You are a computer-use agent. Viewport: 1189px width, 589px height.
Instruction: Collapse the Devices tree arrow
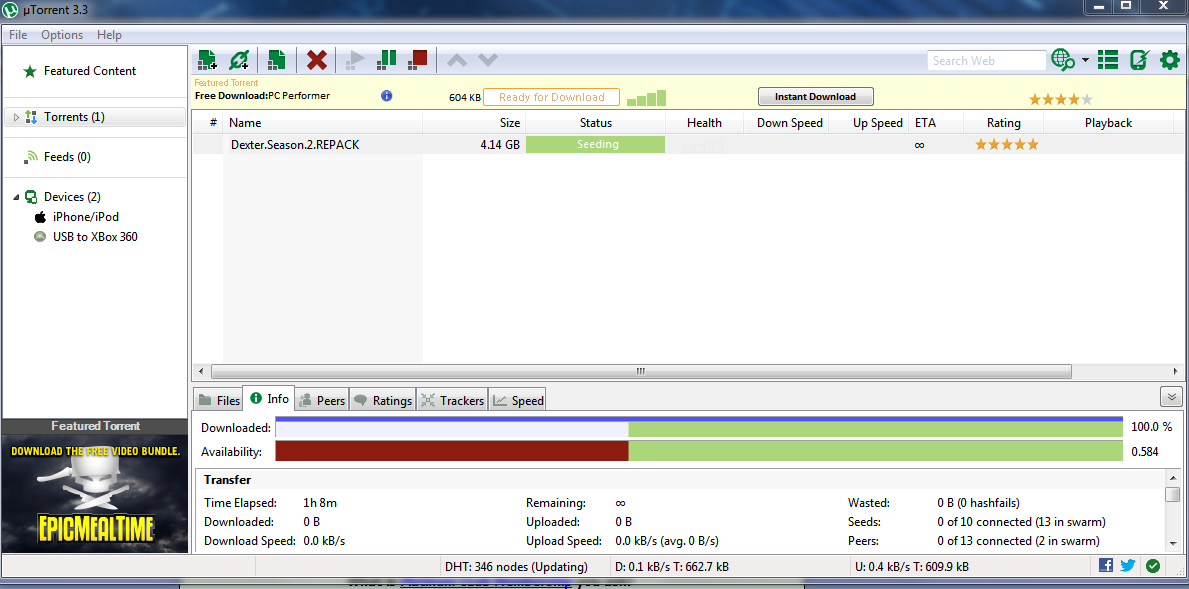click(16, 197)
